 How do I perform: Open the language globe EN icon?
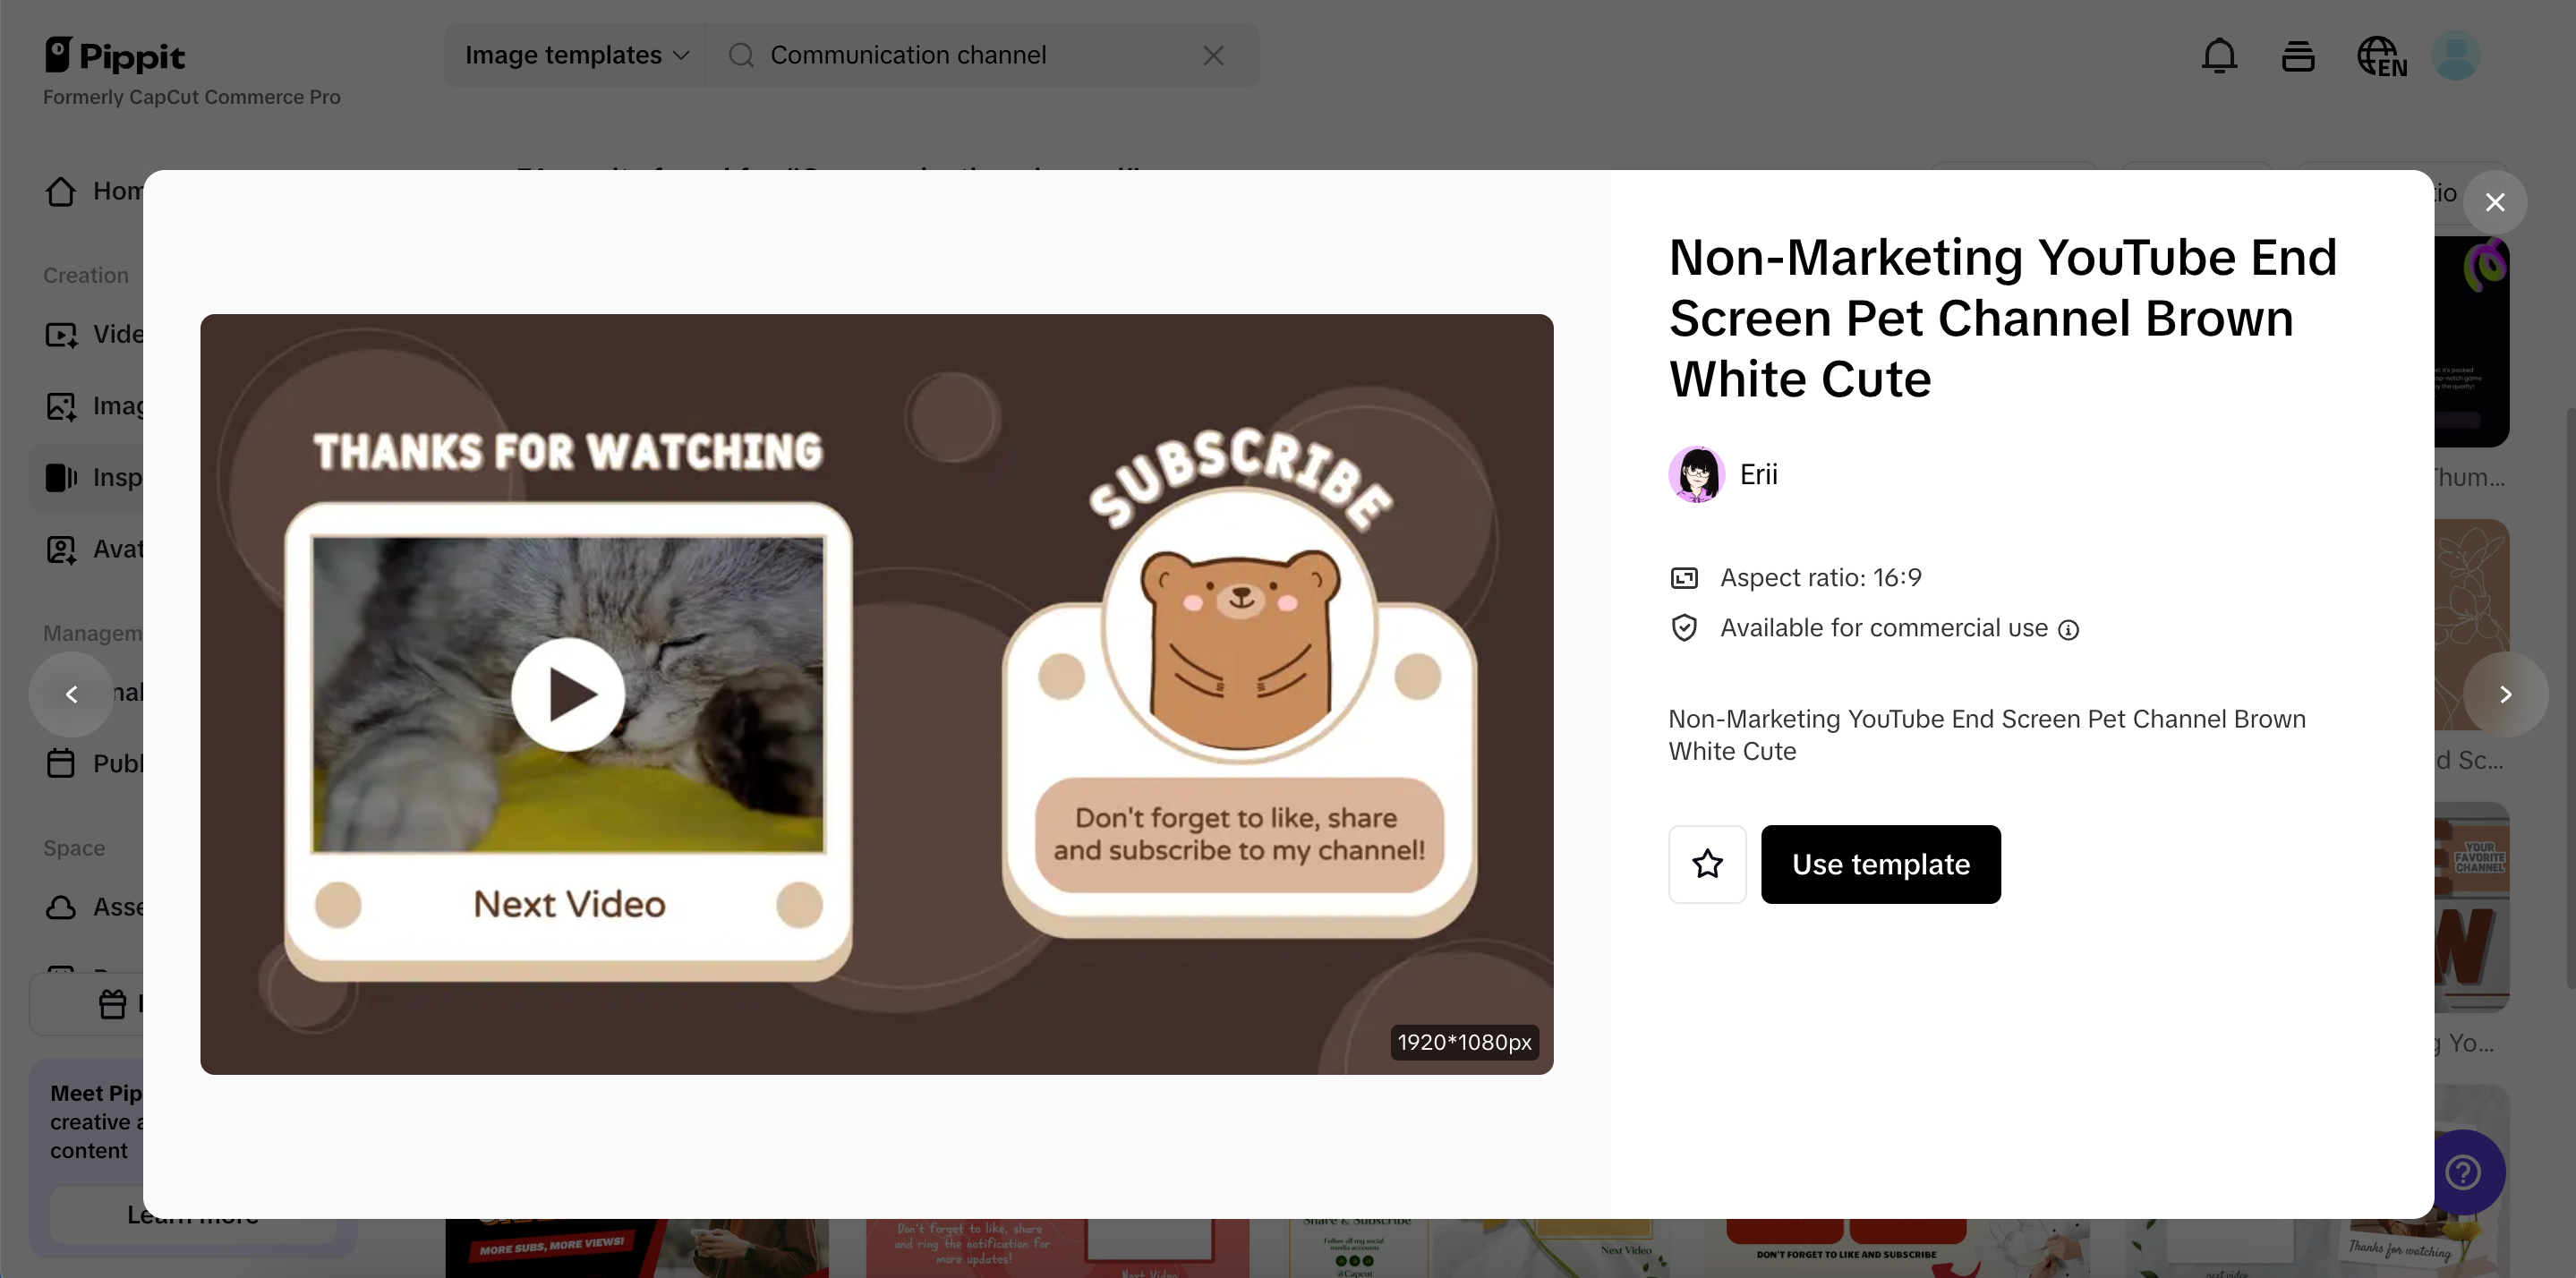click(2381, 56)
